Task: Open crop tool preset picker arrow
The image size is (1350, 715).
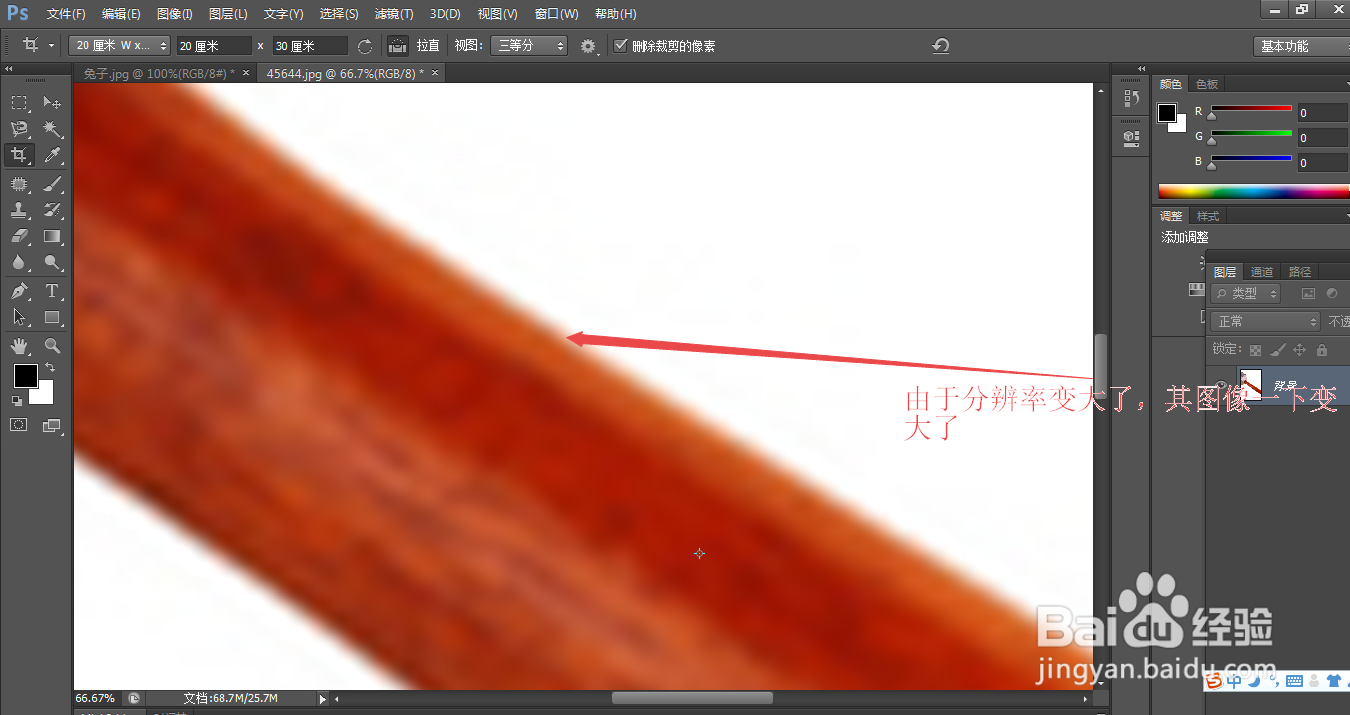Action: pos(51,46)
